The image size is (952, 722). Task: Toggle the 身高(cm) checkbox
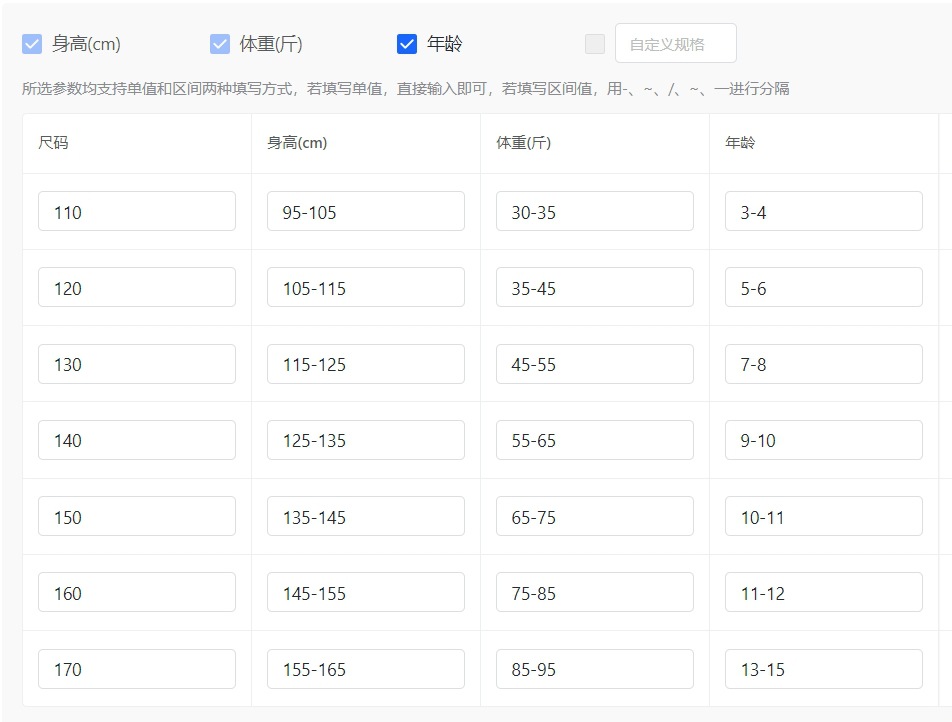click(32, 44)
